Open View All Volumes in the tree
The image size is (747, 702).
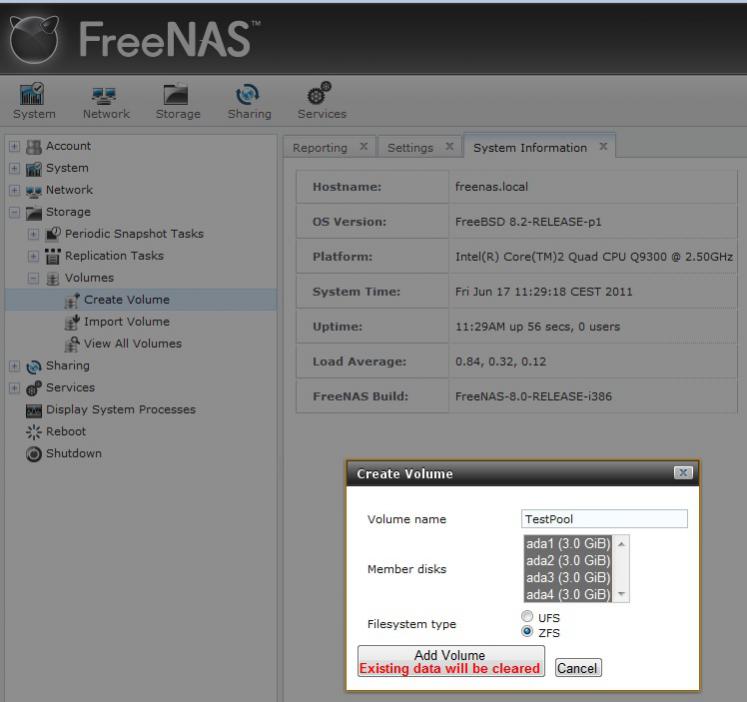(x=133, y=343)
